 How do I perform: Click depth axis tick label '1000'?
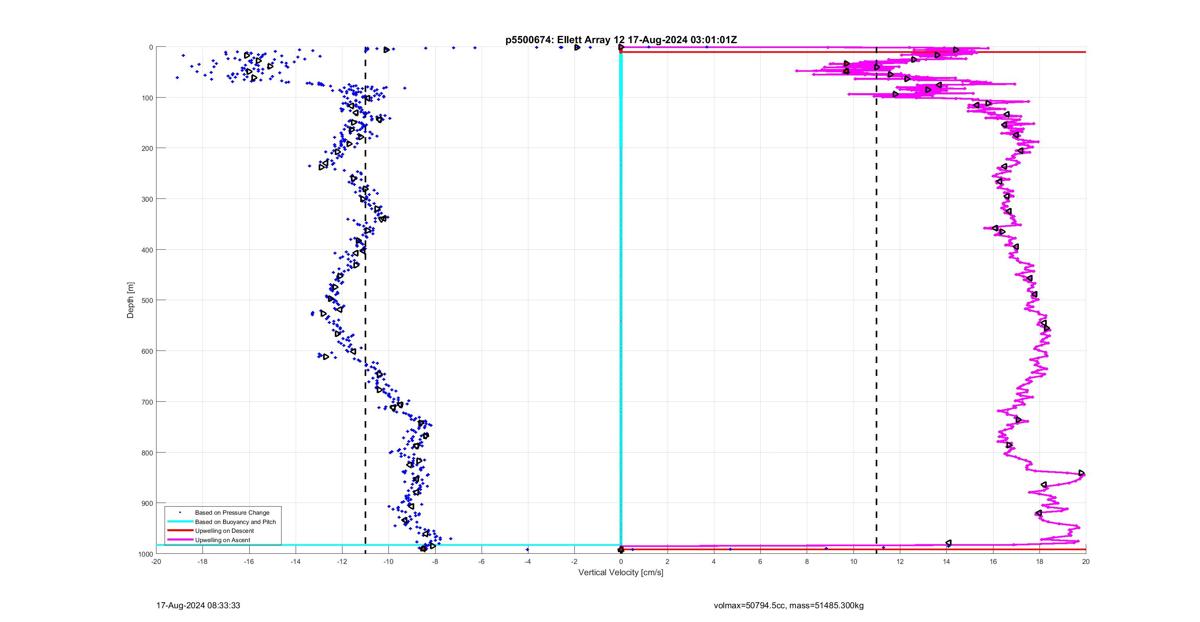coord(144,554)
